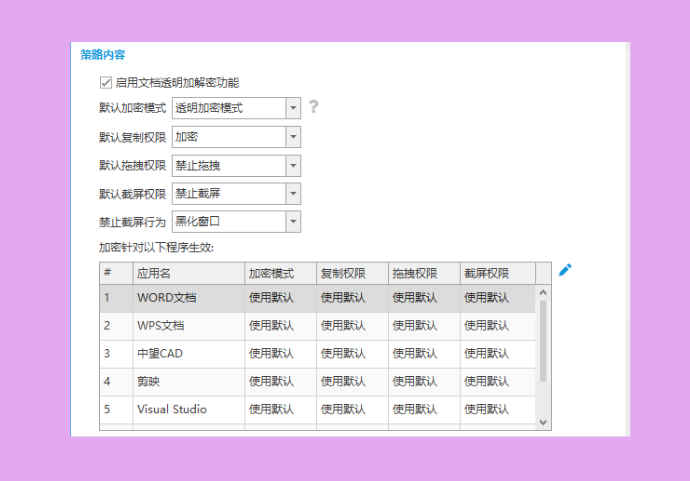
Task: Click the 策略内容 heading
Action: (103, 55)
